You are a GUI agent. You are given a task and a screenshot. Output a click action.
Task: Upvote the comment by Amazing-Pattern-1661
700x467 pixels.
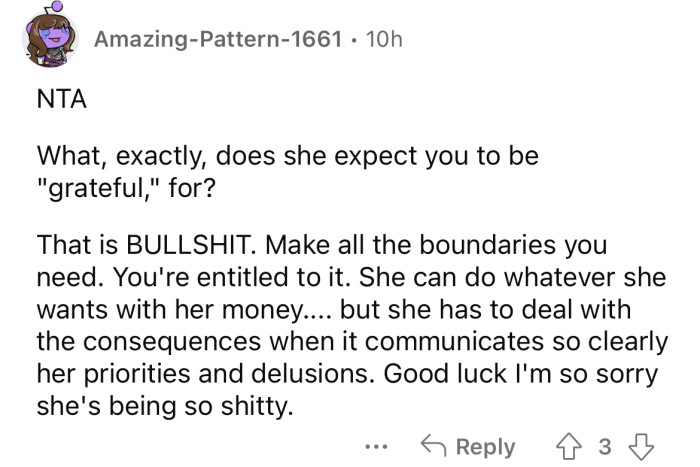tap(570, 446)
